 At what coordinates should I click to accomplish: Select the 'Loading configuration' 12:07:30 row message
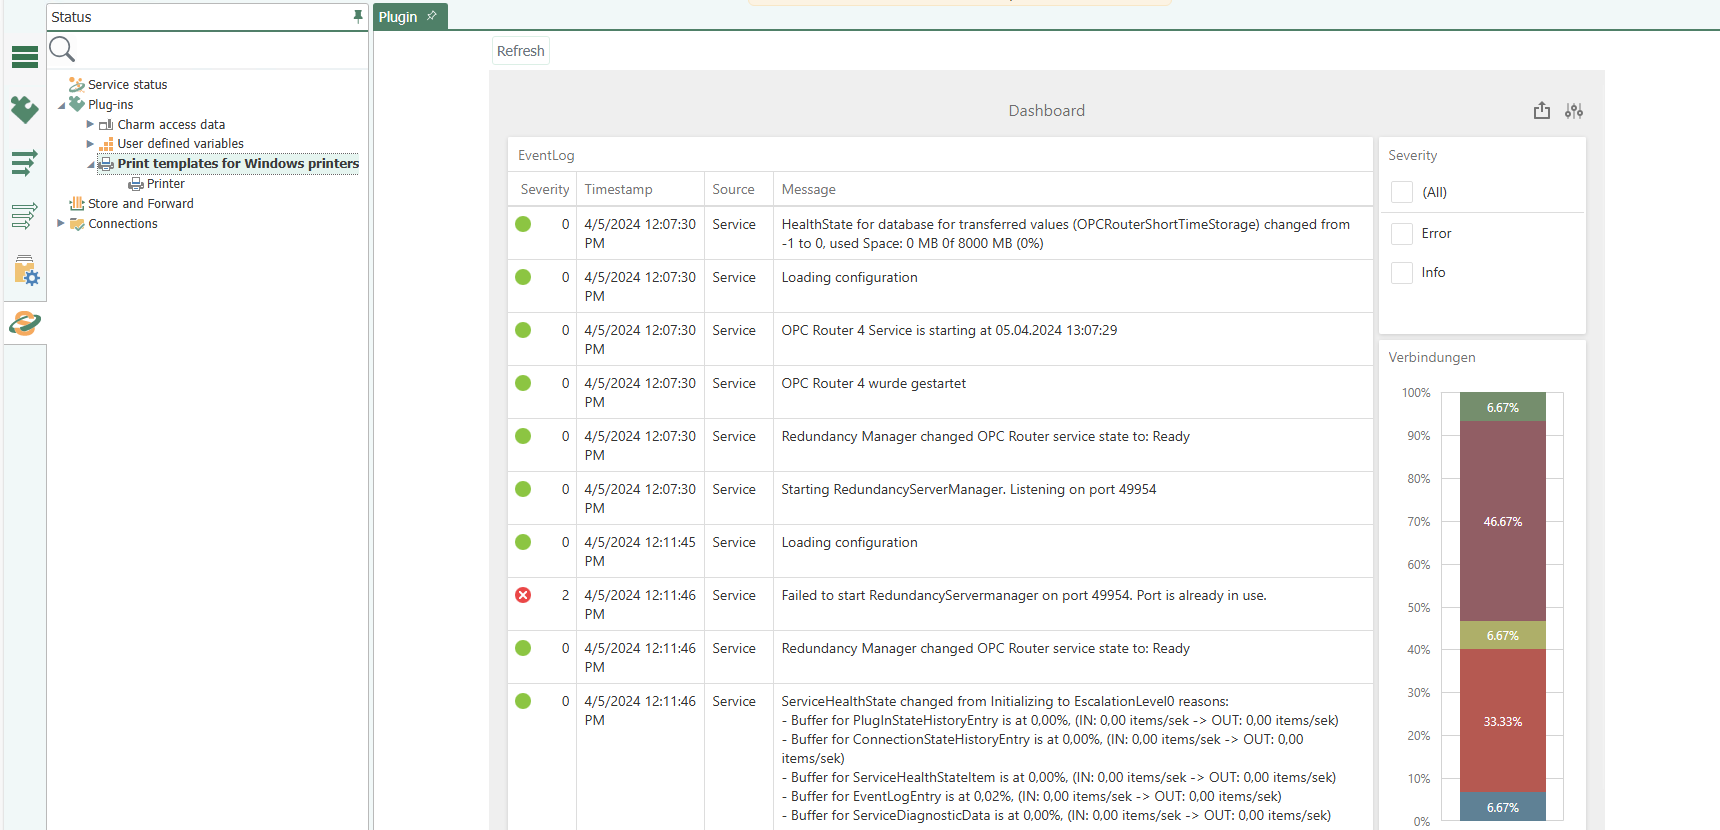(849, 277)
